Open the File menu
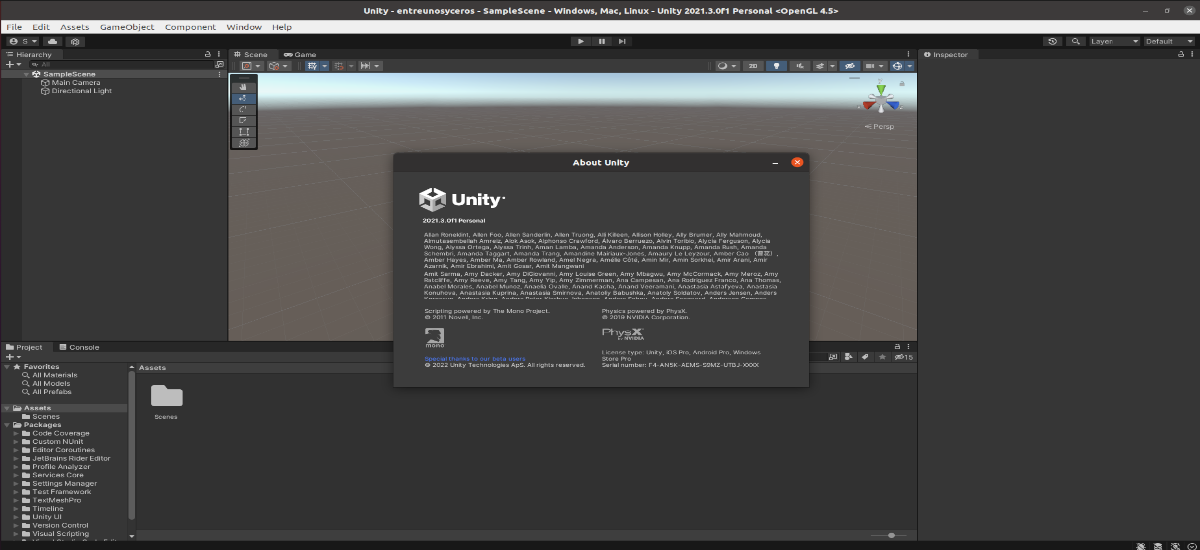Image resolution: width=1200 pixels, height=550 pixels. [14, 27]
